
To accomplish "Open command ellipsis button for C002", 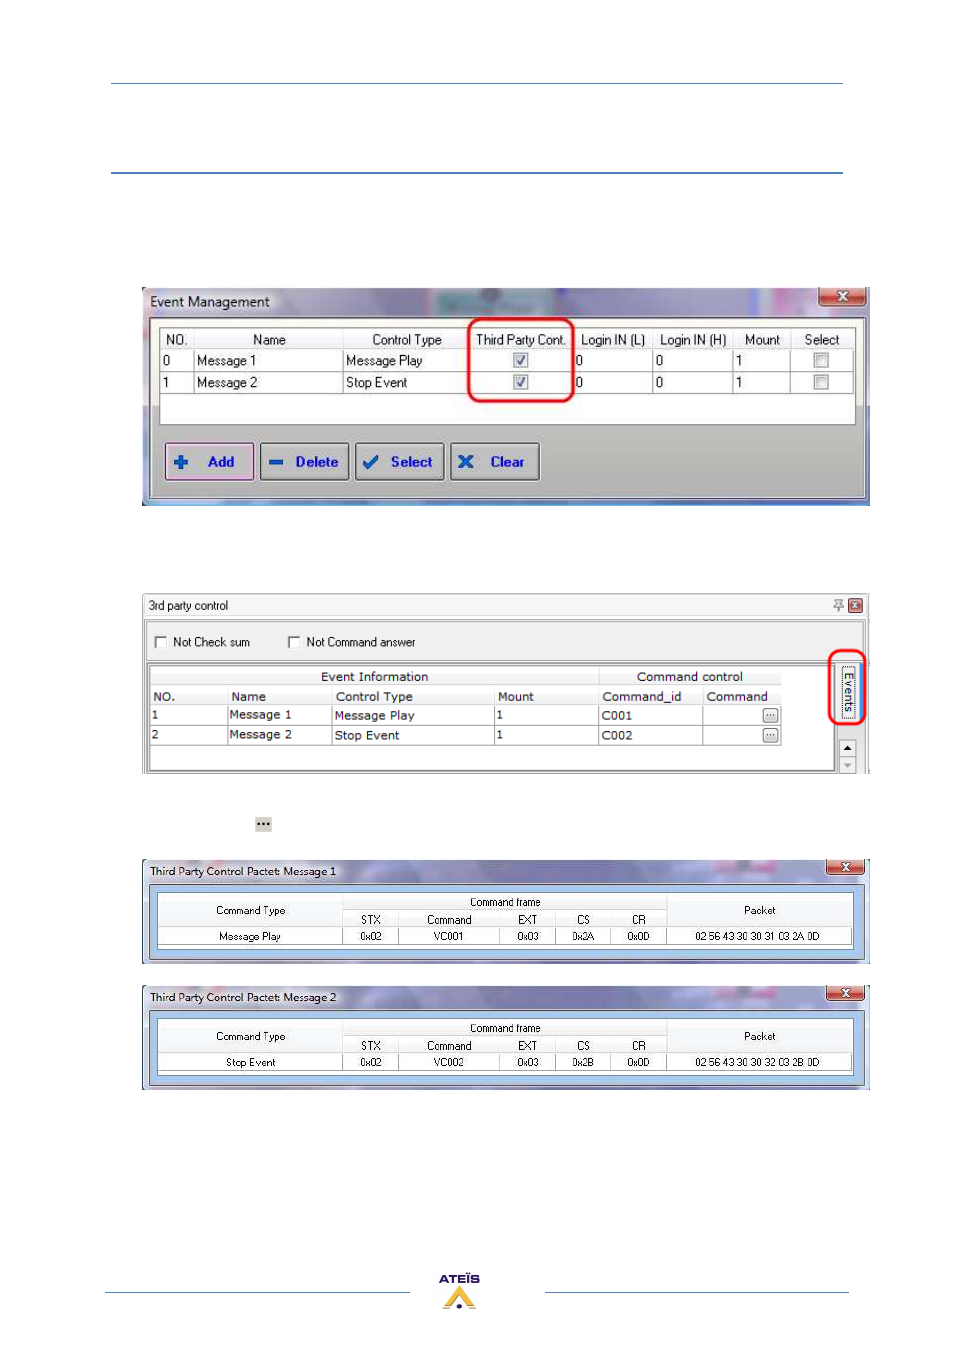I will [x=770, y=736].
